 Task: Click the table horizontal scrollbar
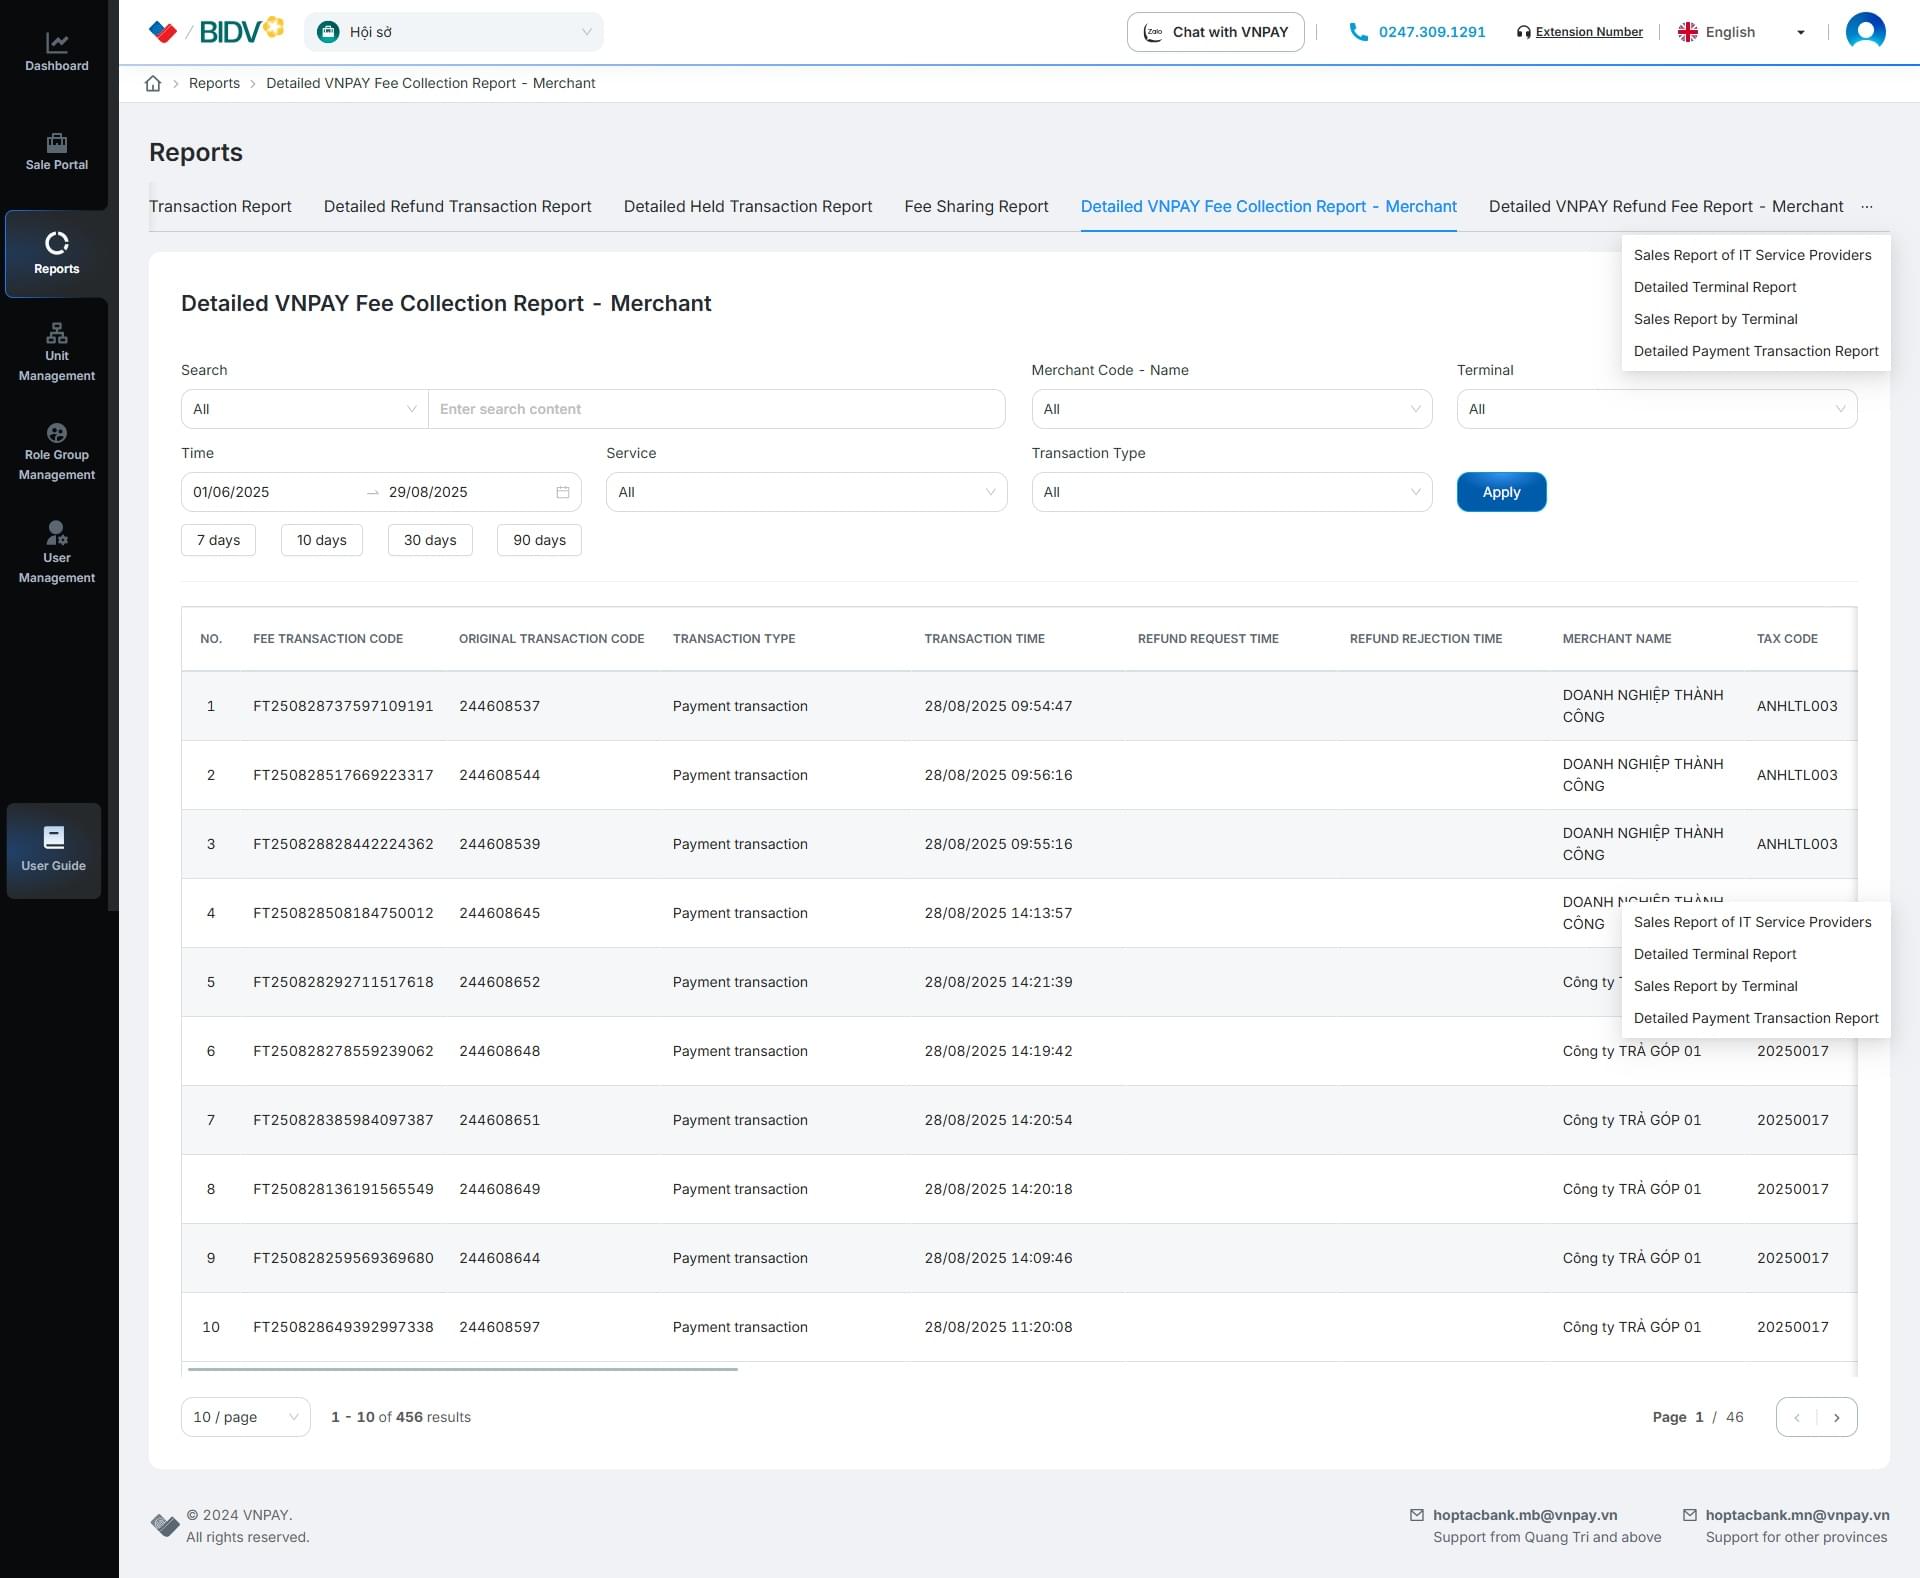click(x=462, y=1369)
